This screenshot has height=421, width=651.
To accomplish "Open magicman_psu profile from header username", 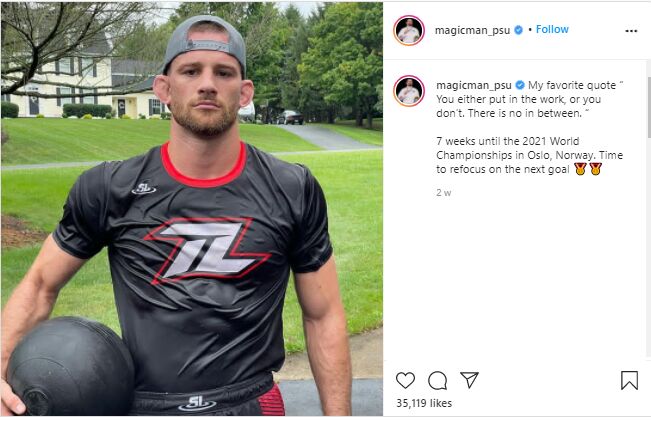I will click(x=472, y=30).
